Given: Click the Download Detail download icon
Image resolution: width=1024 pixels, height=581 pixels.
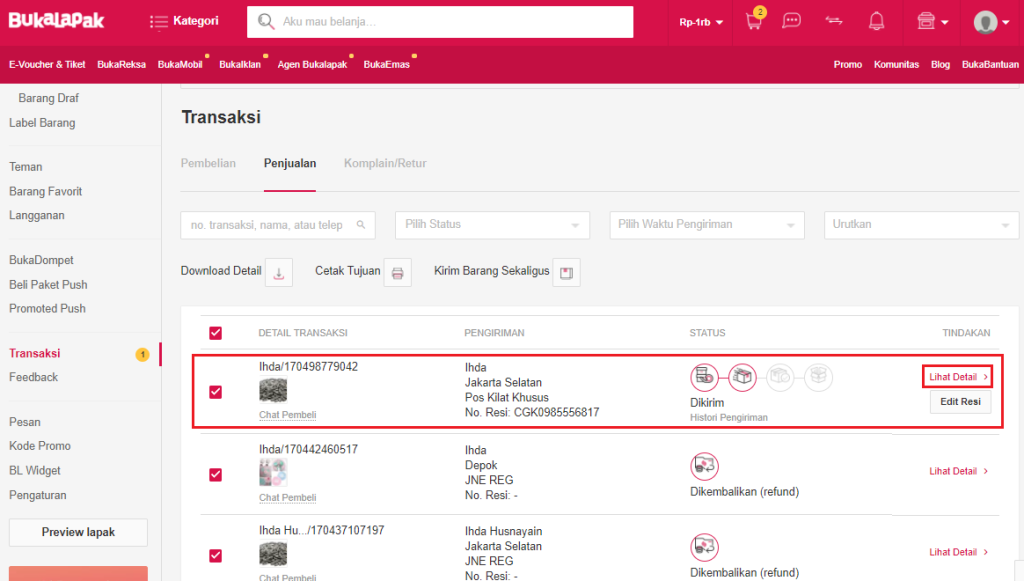Looking at the screenshot, I should [279, 273].
